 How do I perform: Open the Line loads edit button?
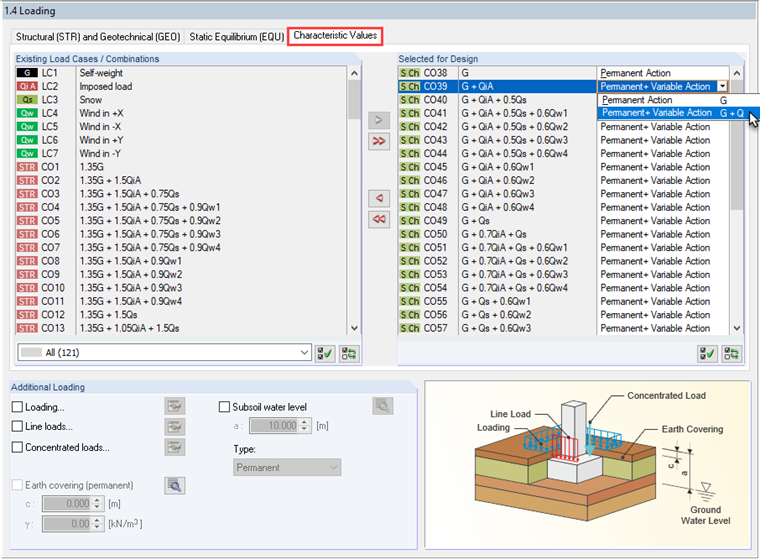pyautogui.click(x=174, y=427)
